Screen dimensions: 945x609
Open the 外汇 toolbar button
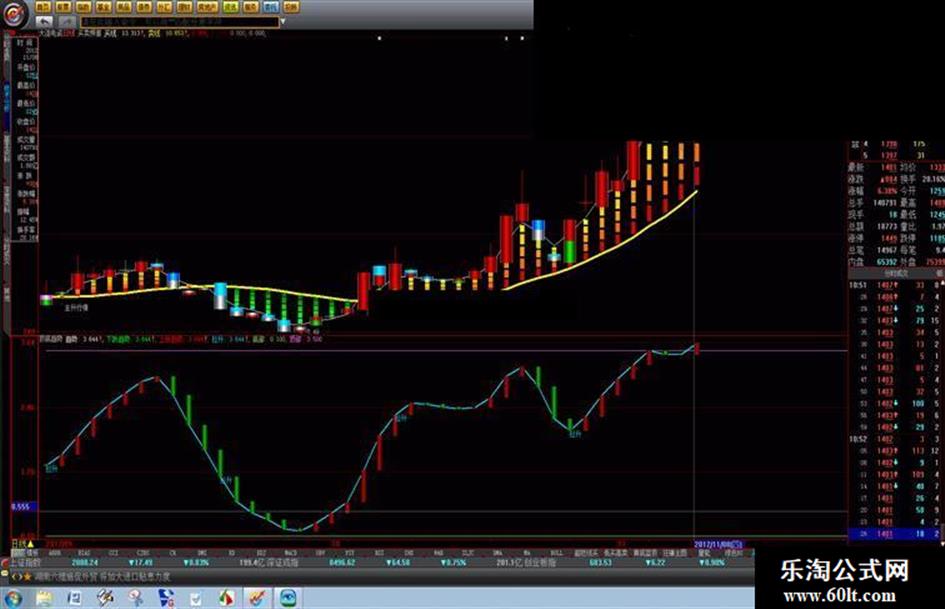[x=165, y=7]
